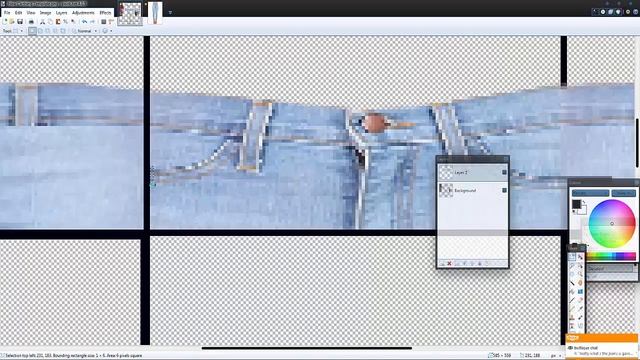Image resolution: width=640 pixels, height=360 pixels.
Task: Select the Zoom magnifier tool
Action: pyautogui.click(x=580, y=274)
